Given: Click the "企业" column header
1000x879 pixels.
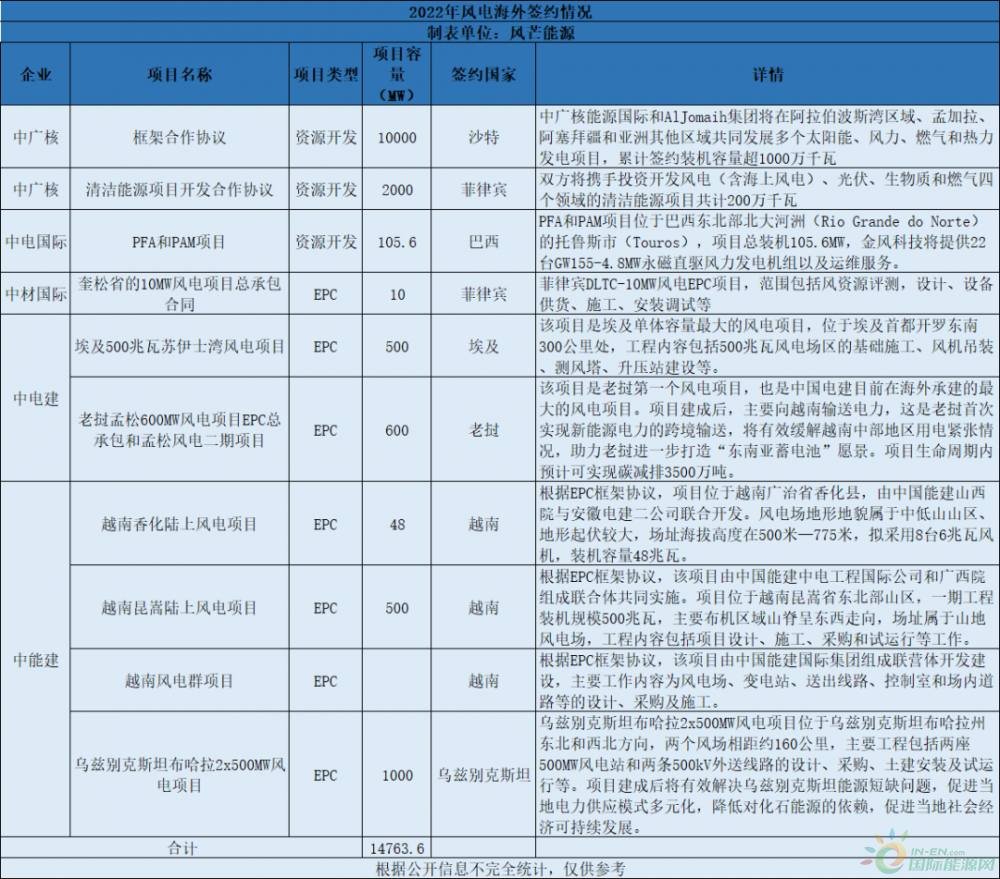Looking at the screenshot, I should pyautogui.click(x=36, y=75).
